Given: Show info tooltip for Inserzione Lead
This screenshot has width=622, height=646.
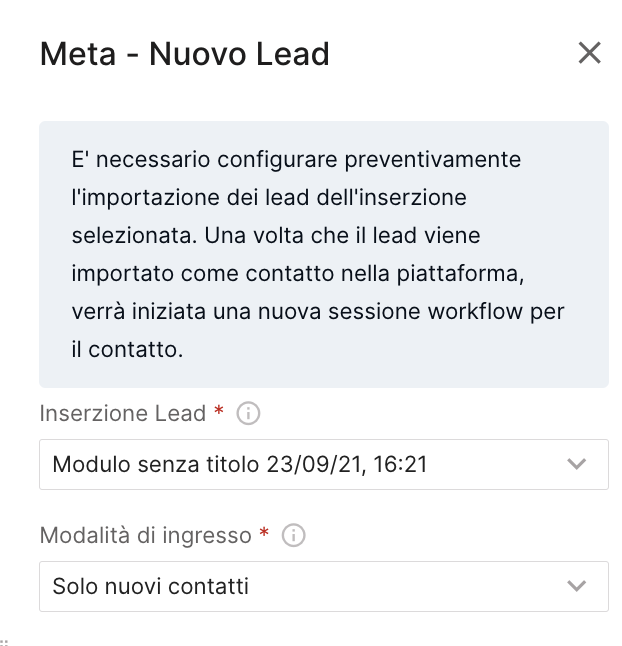Looking at the screenshot, I should [248, 413].
